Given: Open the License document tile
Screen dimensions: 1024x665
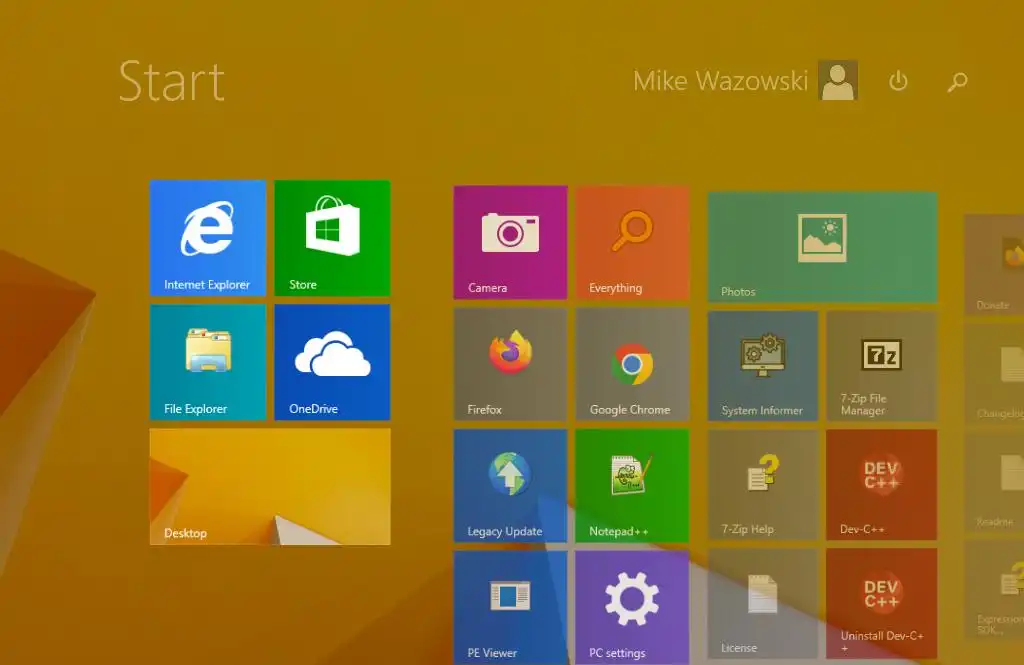Looking at the screenshot, I should coord(763,604).
